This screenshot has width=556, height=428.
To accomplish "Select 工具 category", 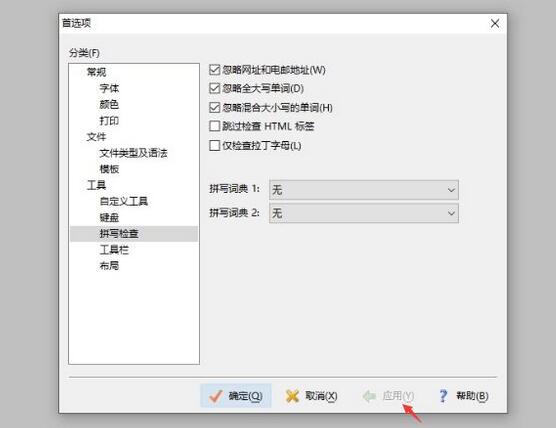I will click(96, 185).
